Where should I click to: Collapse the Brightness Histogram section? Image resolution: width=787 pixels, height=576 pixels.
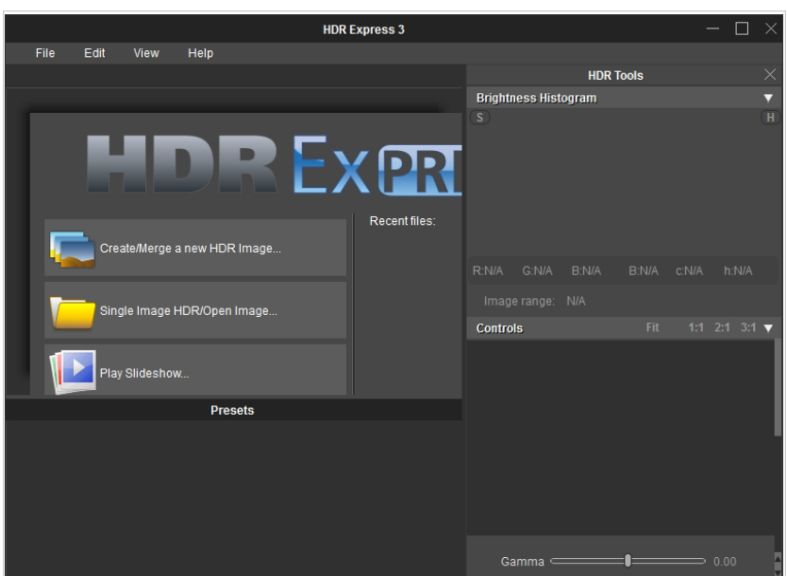click(x=768, y=98)
